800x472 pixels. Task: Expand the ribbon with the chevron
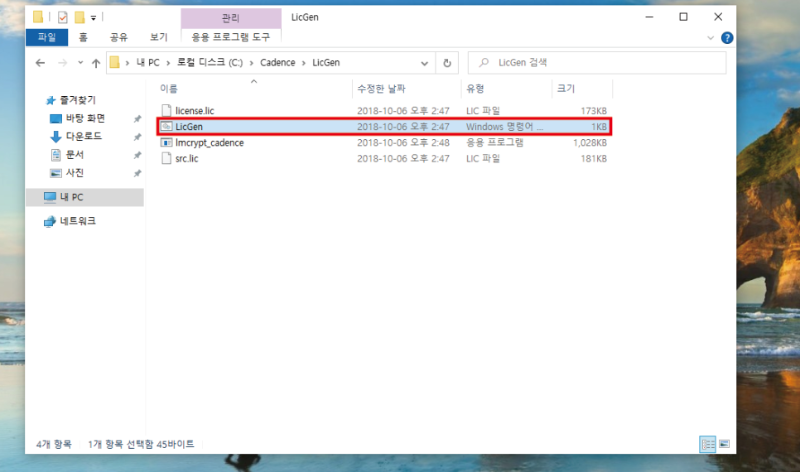(710, 38)
